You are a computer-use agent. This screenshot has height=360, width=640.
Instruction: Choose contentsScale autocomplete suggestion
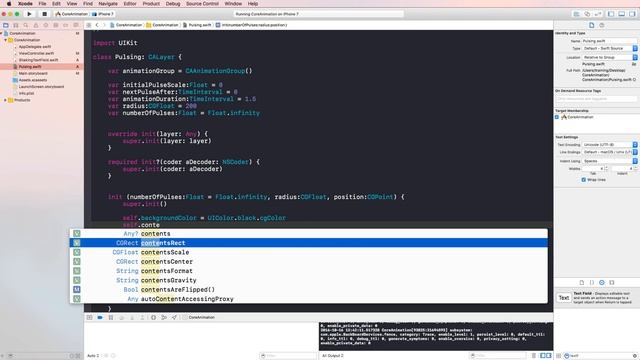309,252
